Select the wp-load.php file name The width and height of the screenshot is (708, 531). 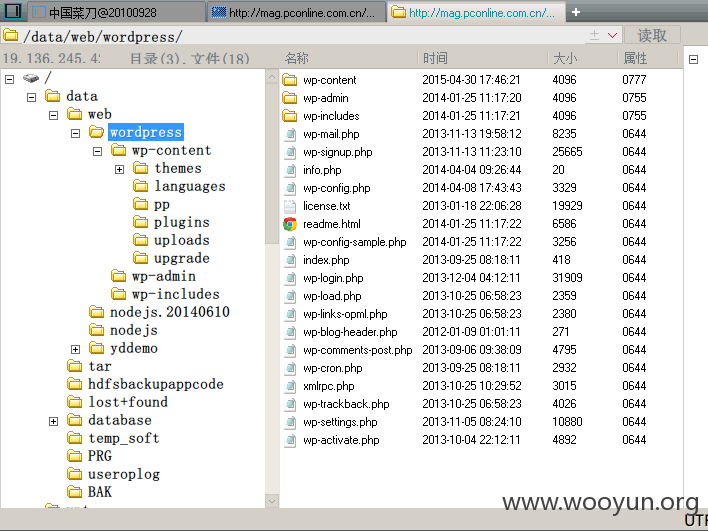332,296
